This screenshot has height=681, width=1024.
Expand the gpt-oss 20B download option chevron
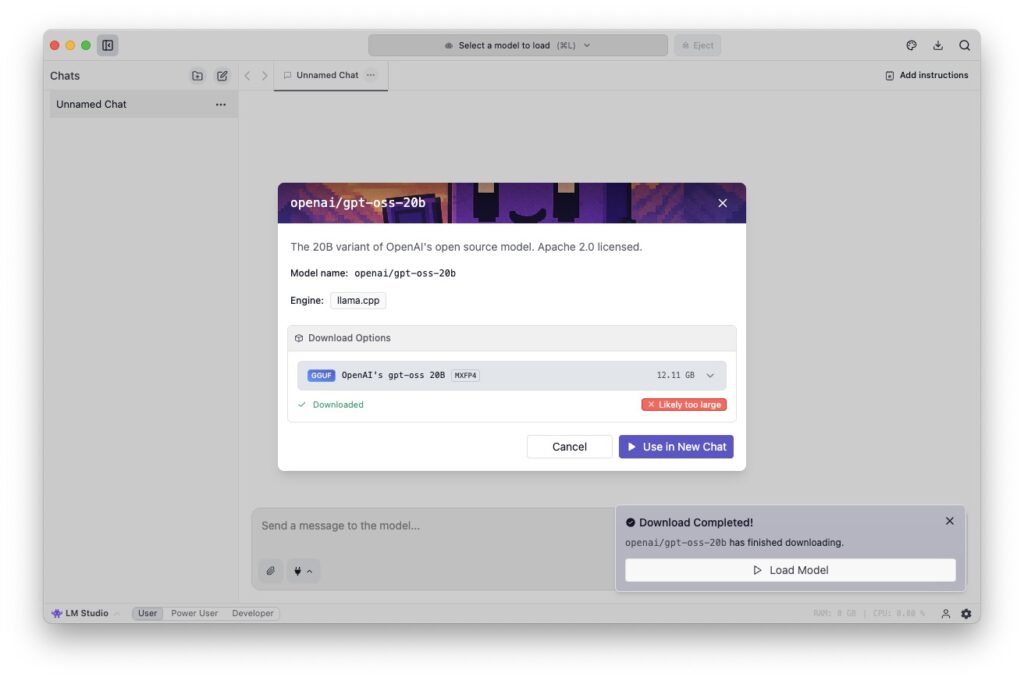pos(710,375)
